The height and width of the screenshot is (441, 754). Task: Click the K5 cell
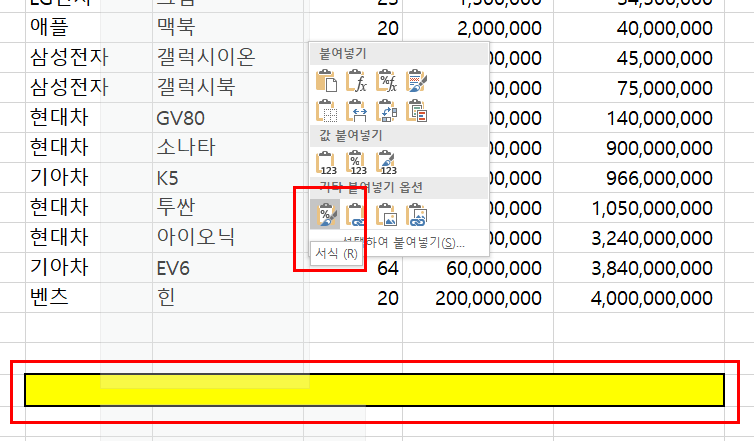pos(228,177)
